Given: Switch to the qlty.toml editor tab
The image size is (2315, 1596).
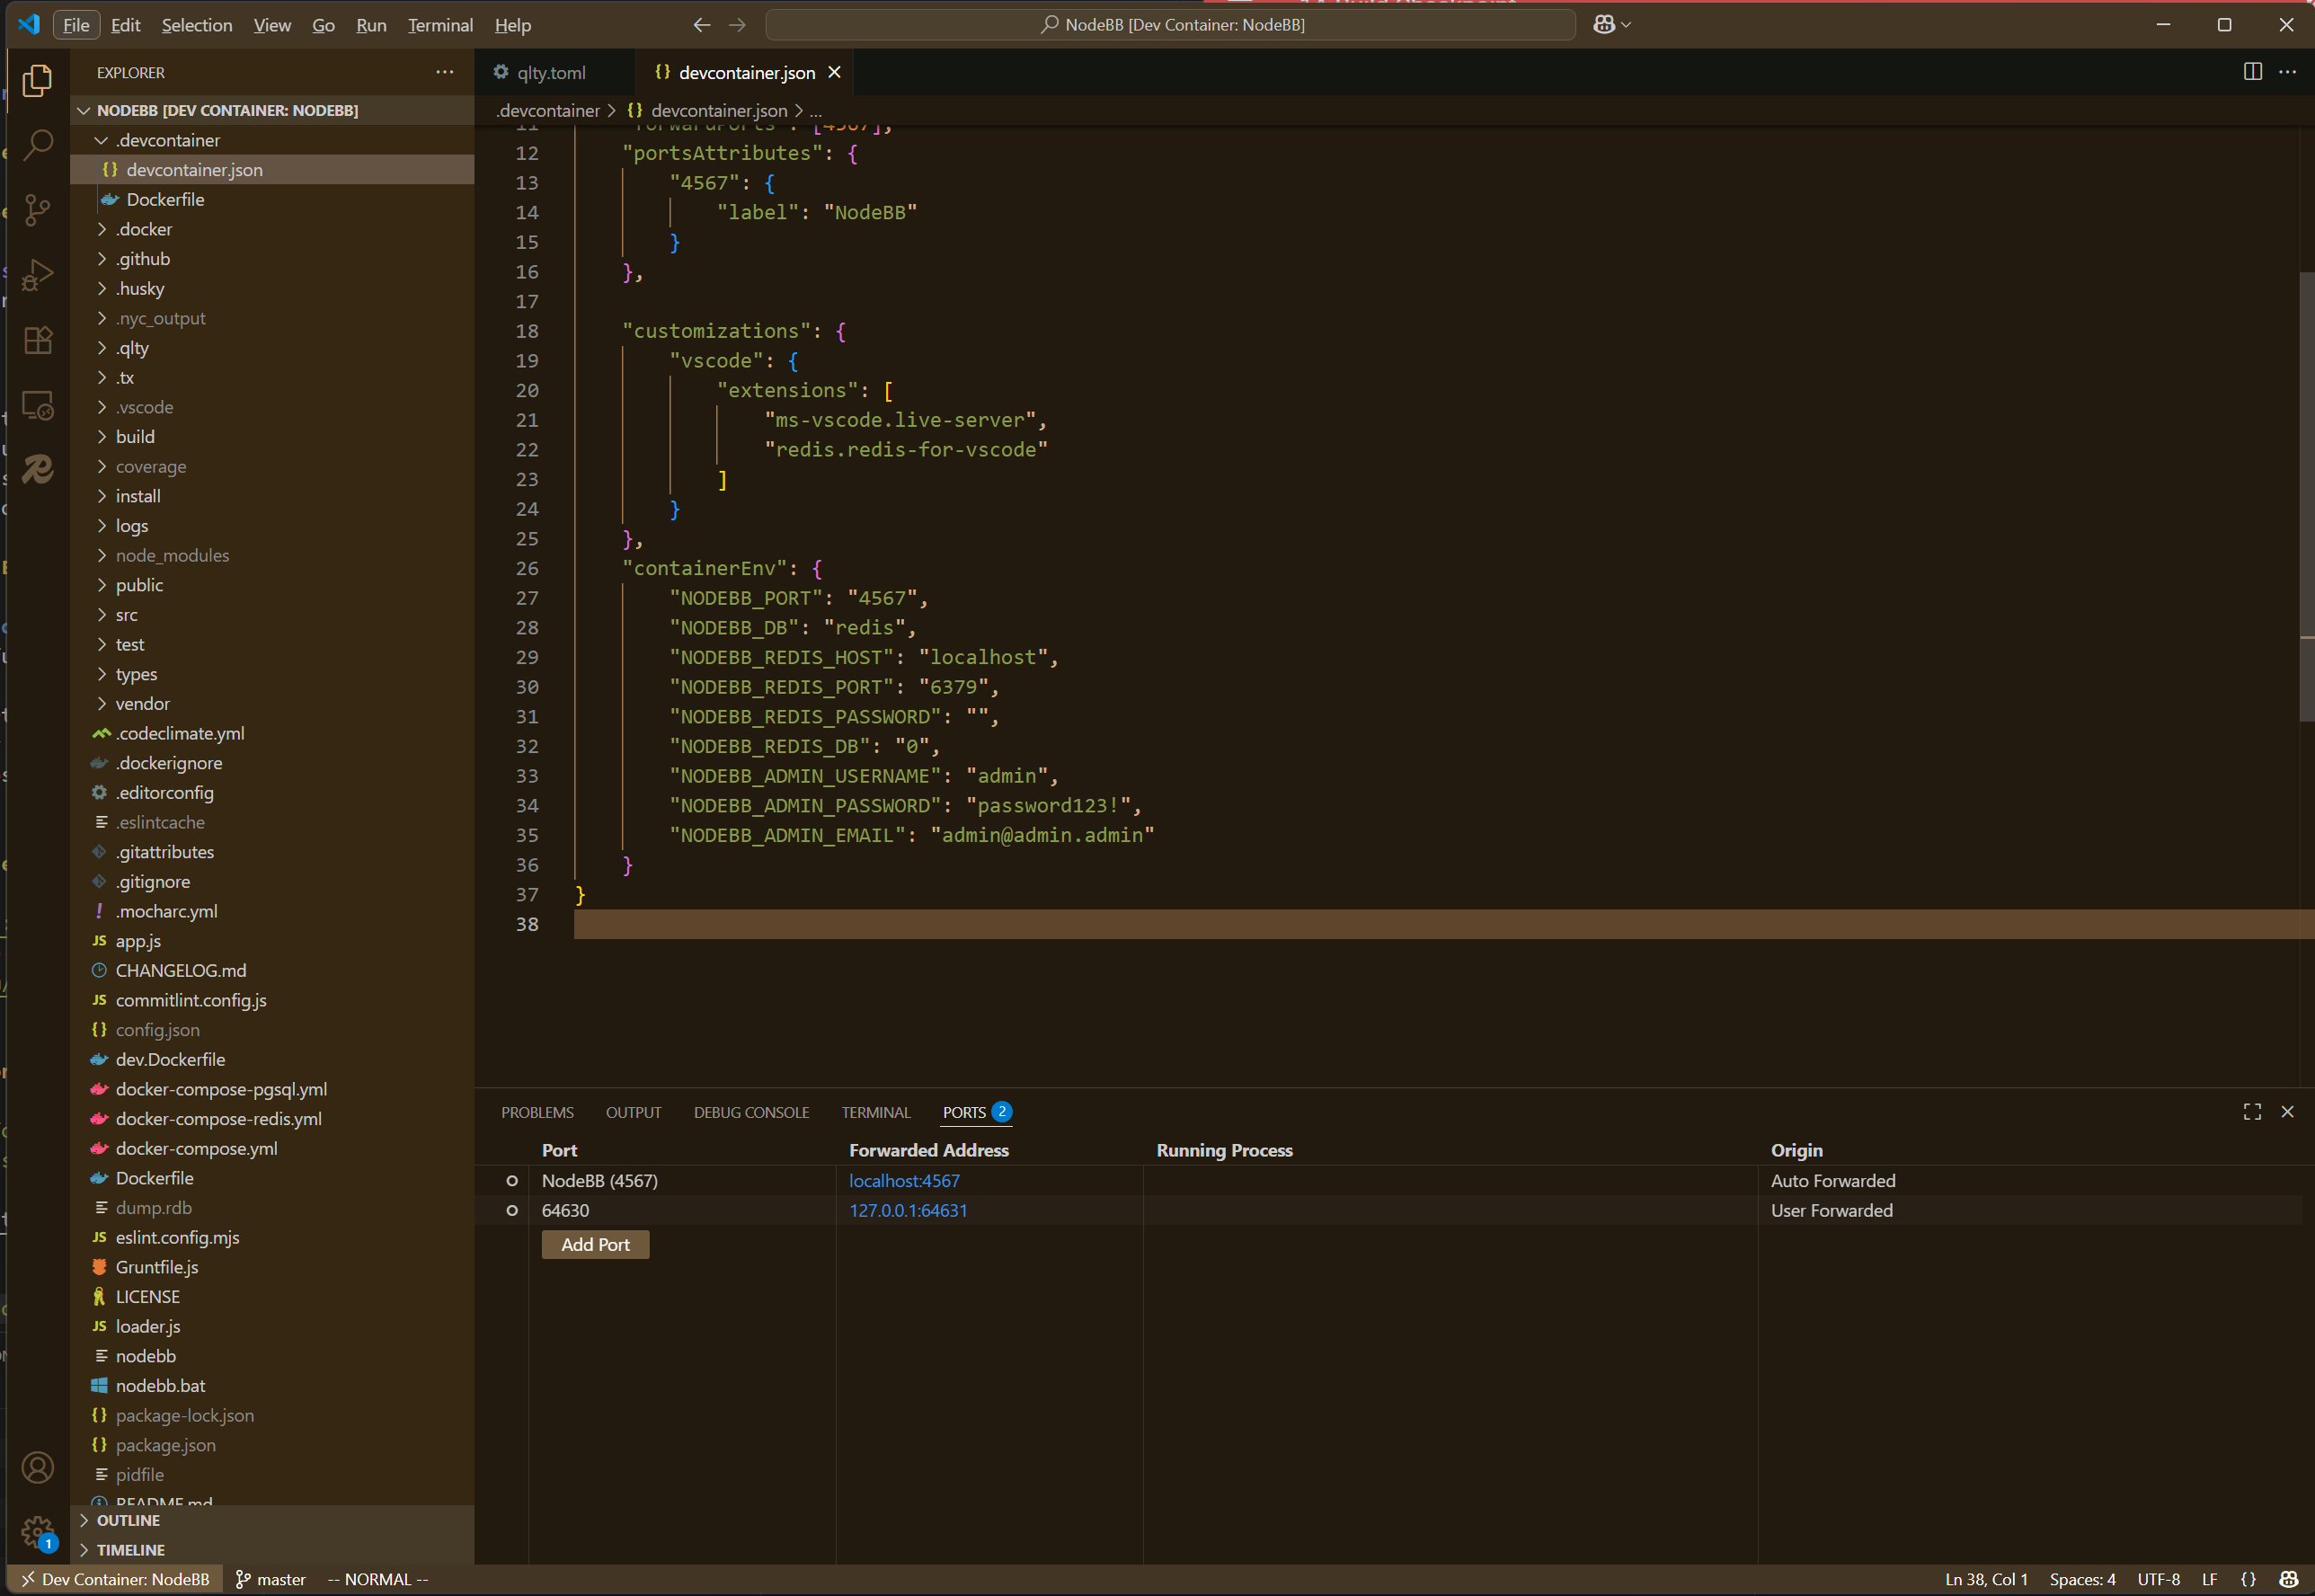Looking at the screenshot, I should [552, 73].
